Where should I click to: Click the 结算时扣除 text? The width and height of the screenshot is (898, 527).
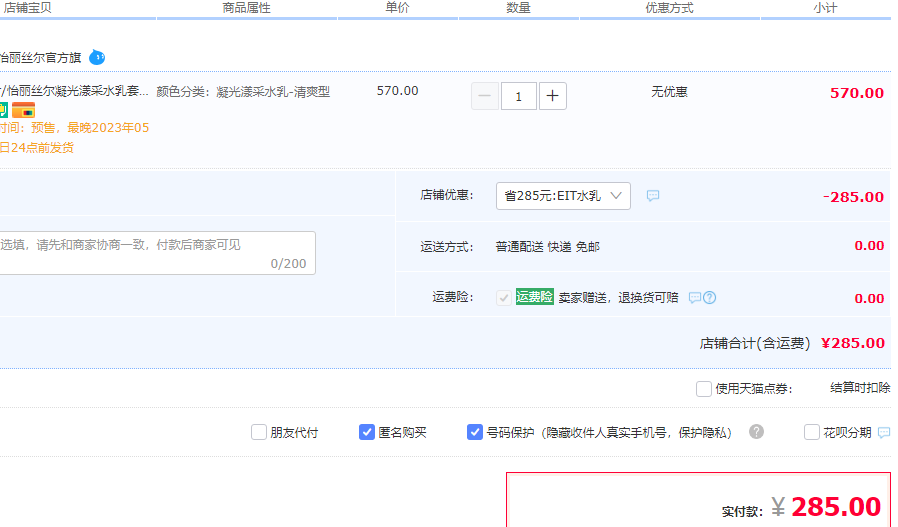pyautogui.click(x=860, y=388)
